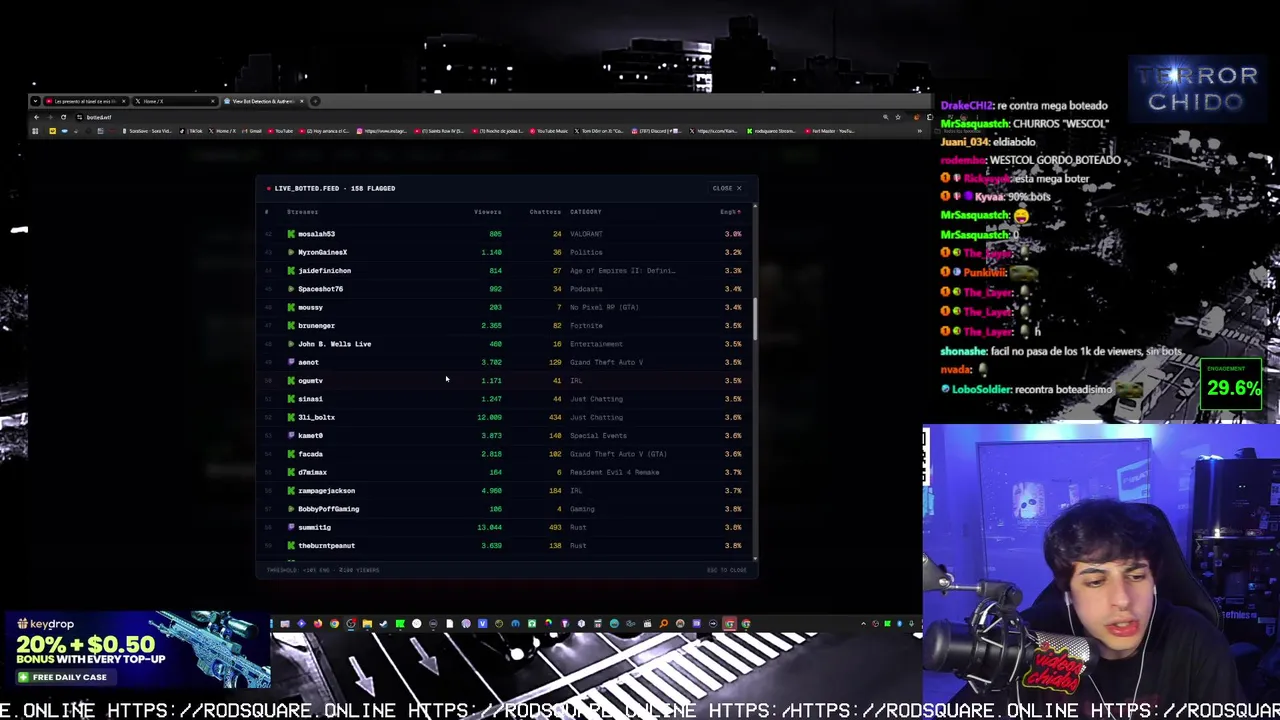Sort by Eng% column header
Viewport: 1280px width, 720px height.
(x=730, y=212)
